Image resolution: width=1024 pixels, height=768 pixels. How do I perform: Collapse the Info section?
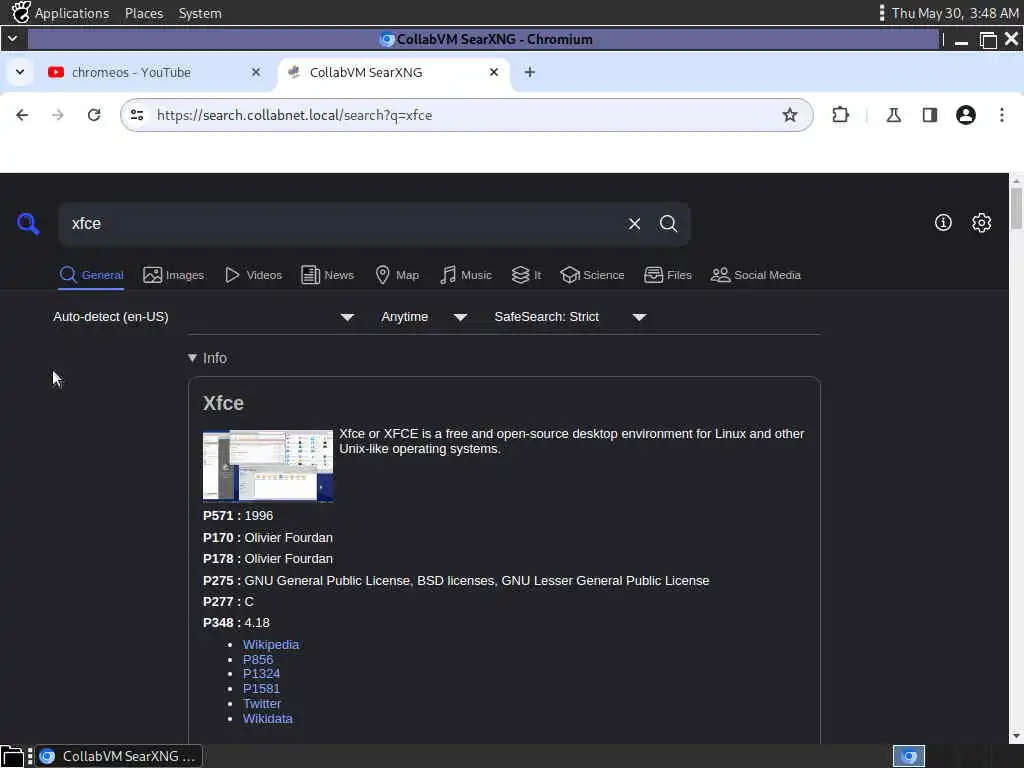208,358
